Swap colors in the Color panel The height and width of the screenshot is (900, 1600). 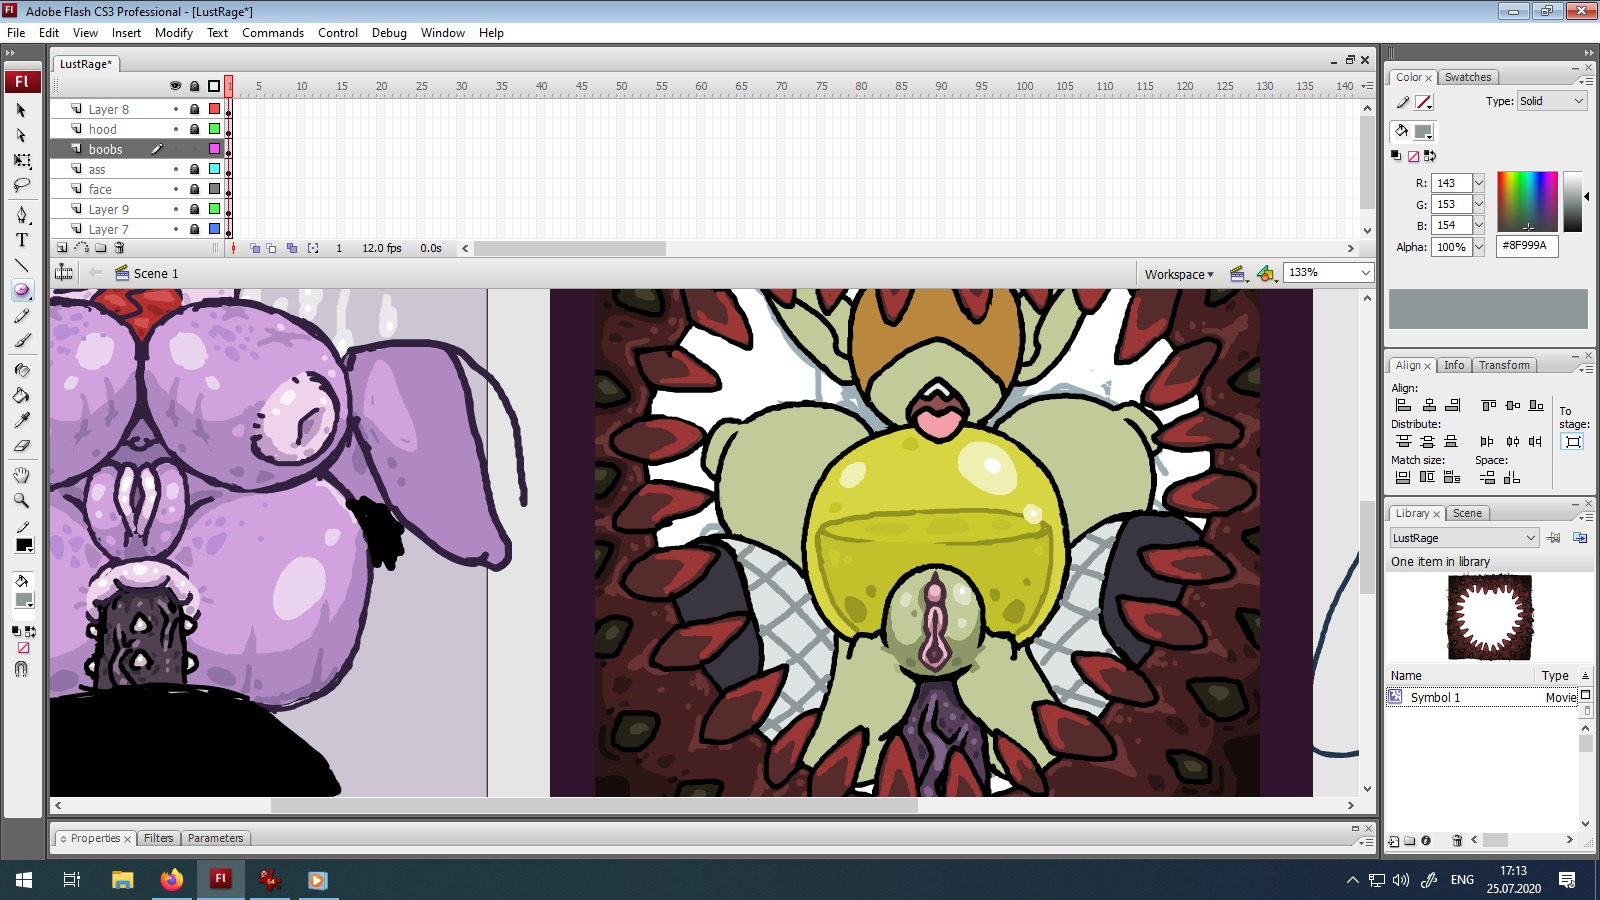[1430, 156]
